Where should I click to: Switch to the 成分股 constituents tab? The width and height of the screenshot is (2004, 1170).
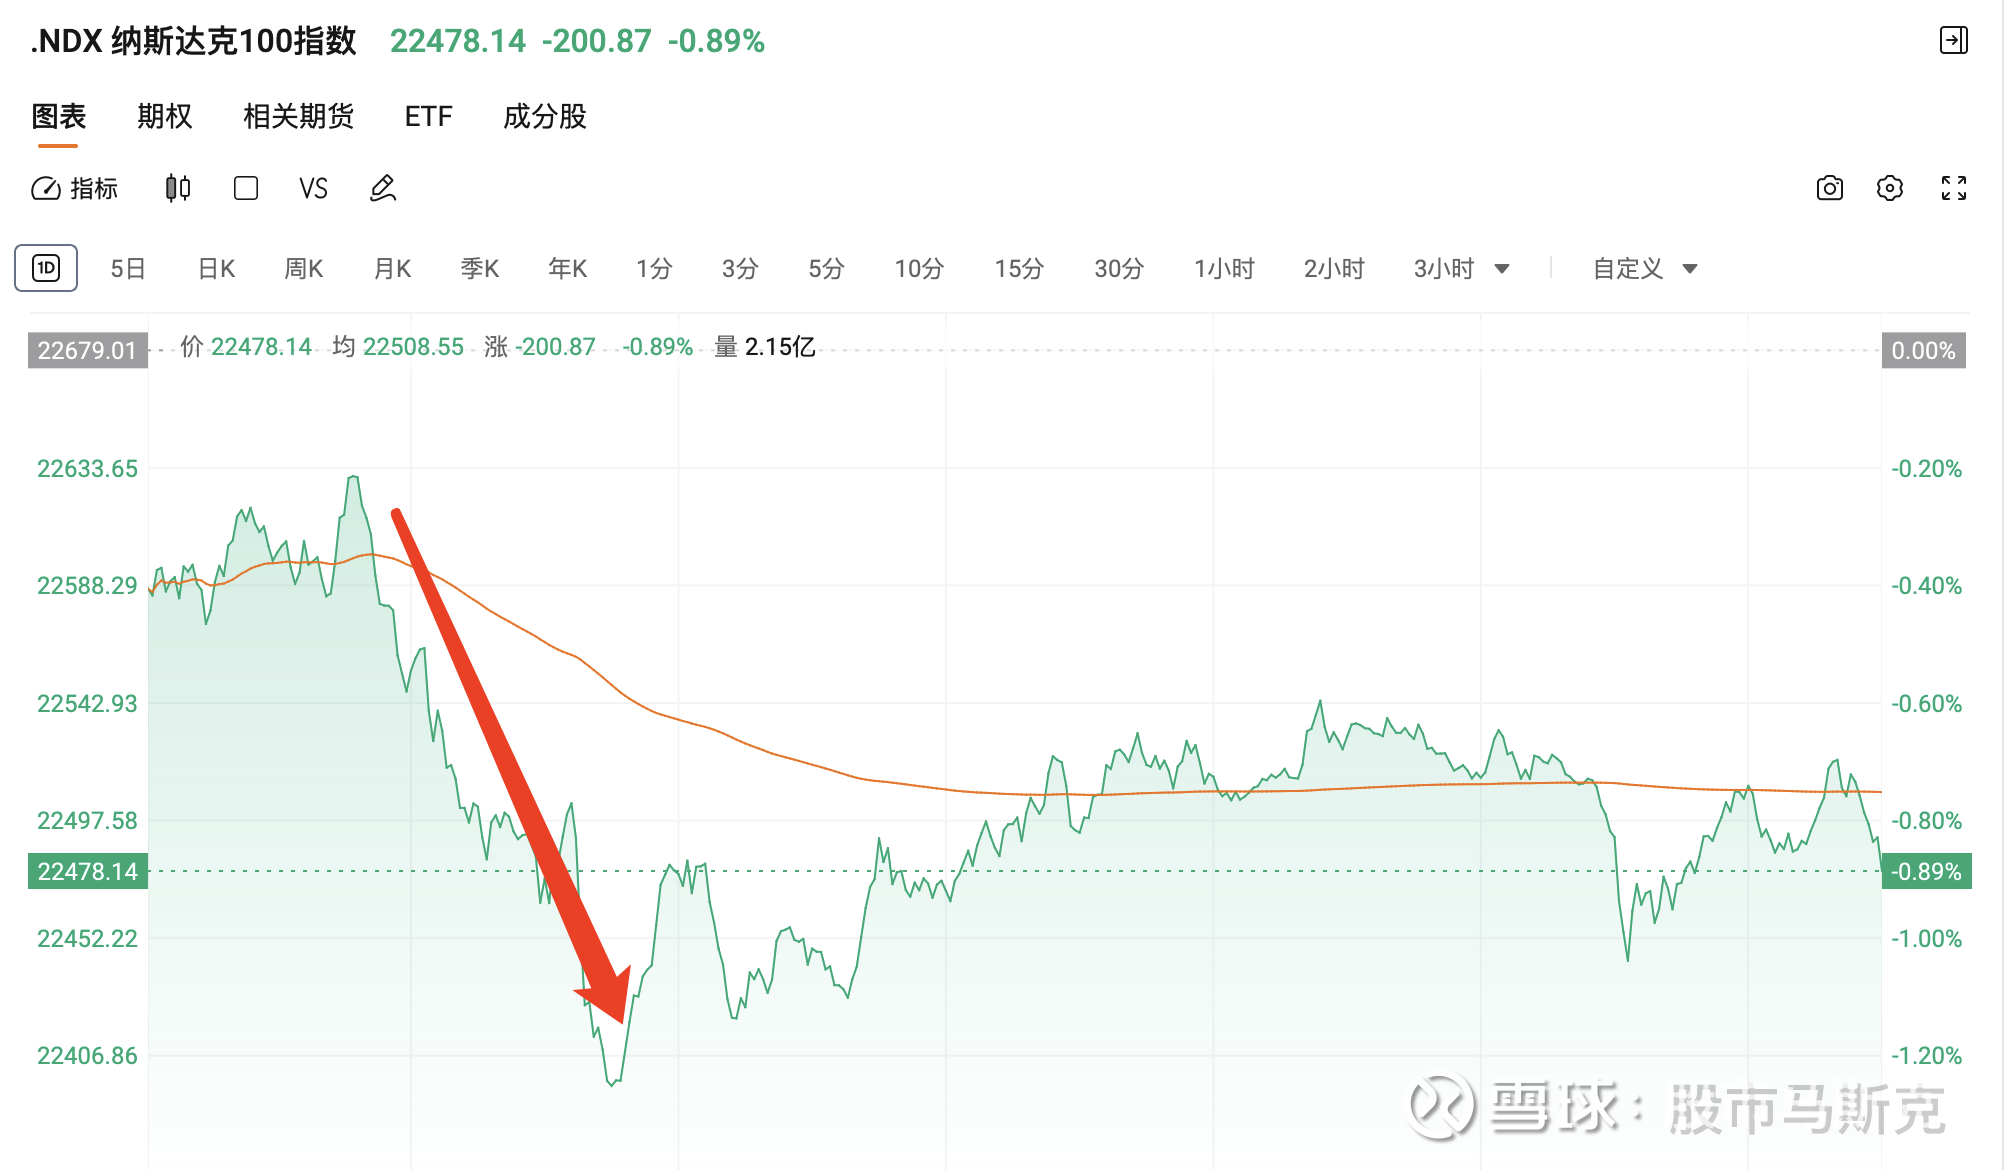(544, 117)
